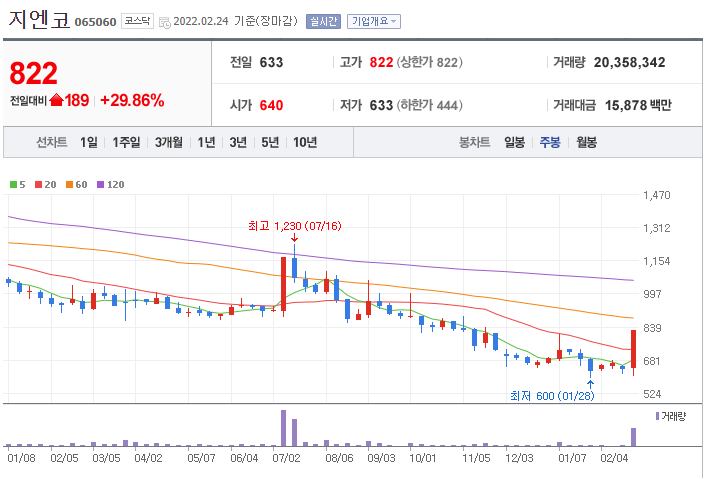Click the red arrow at 최고 1,230 marker
The height and width of the screenshot is (478, 703).
click(294, 238)
